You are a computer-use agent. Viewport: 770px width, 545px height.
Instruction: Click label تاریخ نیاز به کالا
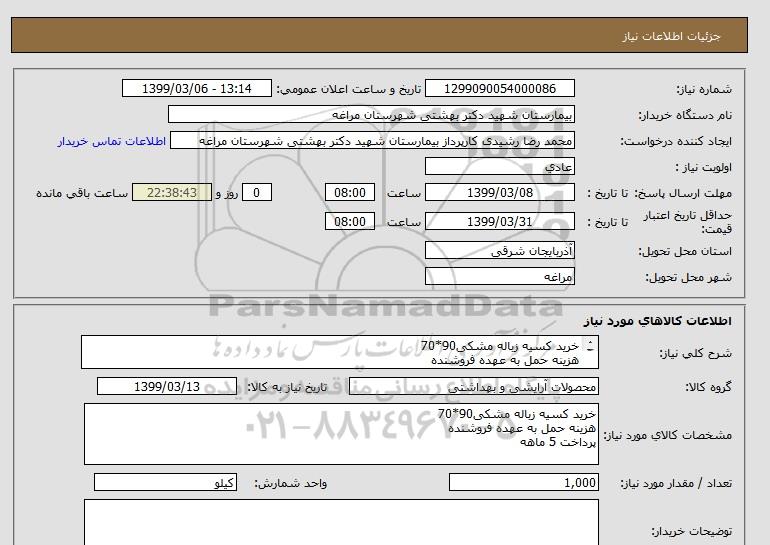[287, 387]
